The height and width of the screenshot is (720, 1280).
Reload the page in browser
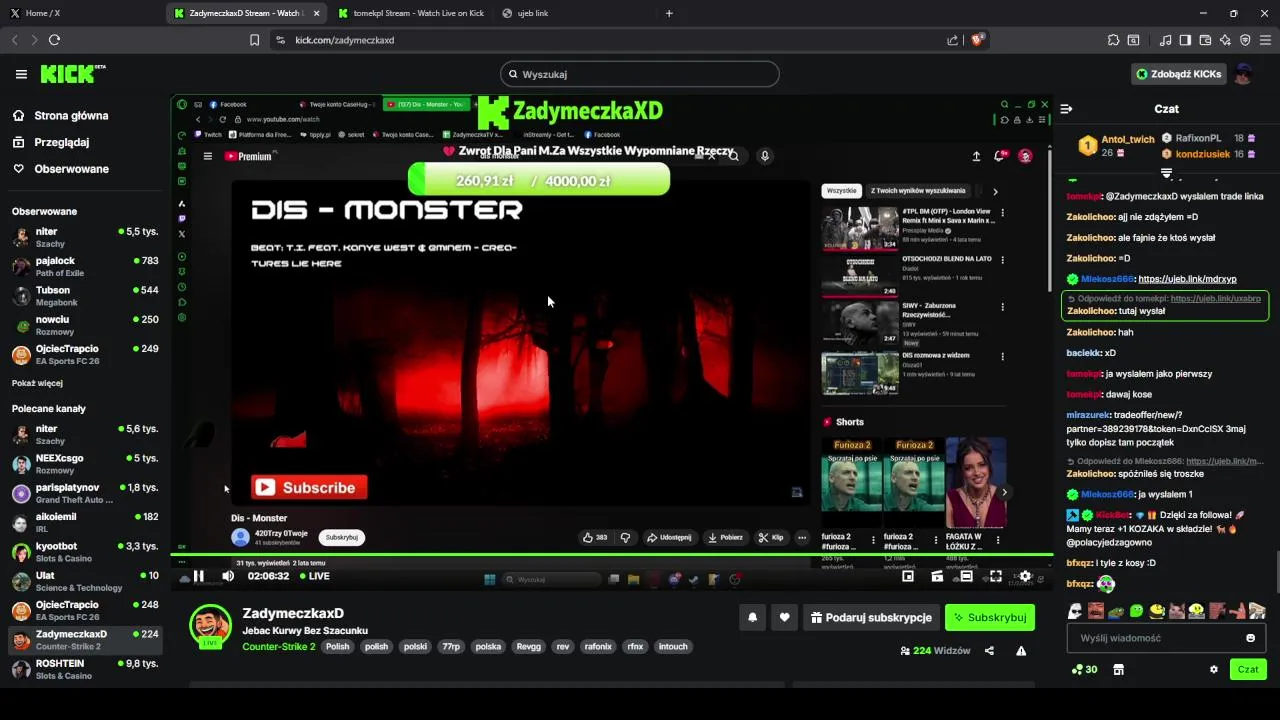(54, 40)
